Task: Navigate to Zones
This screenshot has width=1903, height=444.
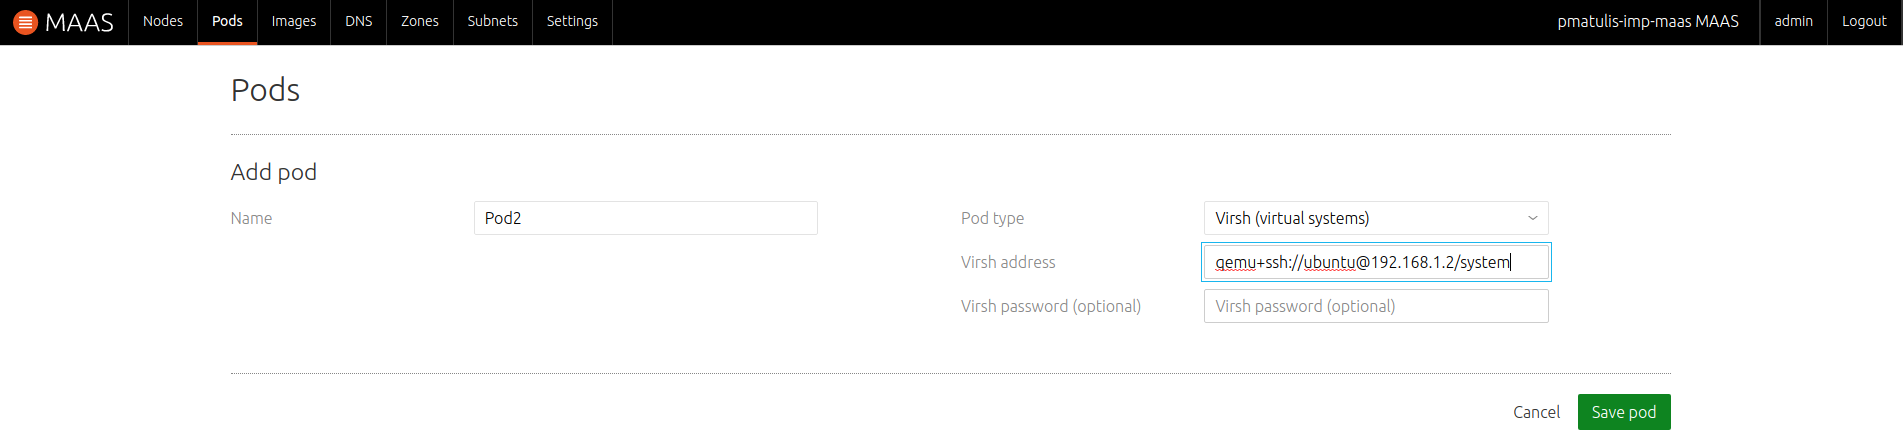Action: (x=420, y=21)
